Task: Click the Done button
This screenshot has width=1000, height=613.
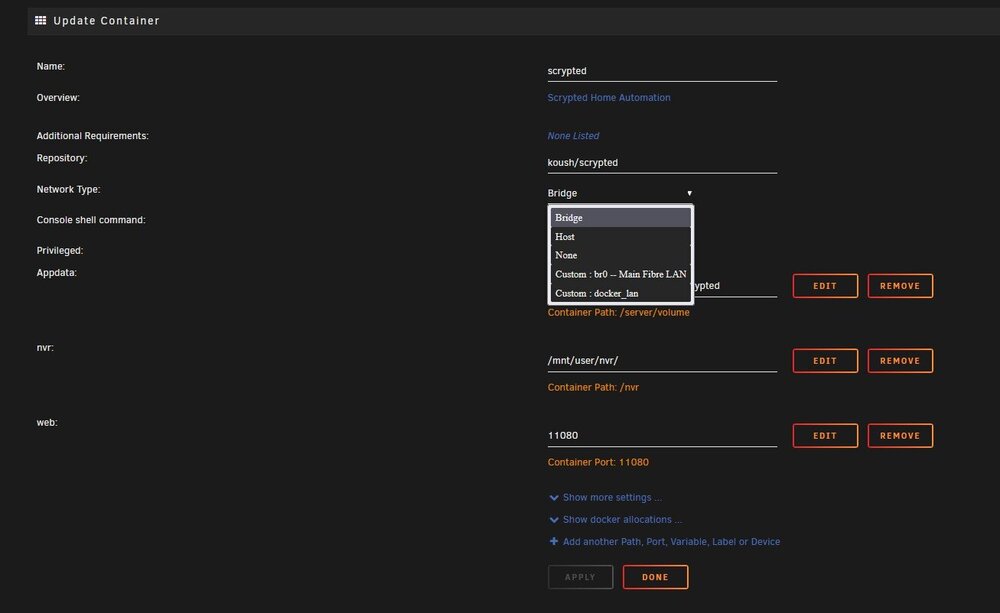Action: 655,577
